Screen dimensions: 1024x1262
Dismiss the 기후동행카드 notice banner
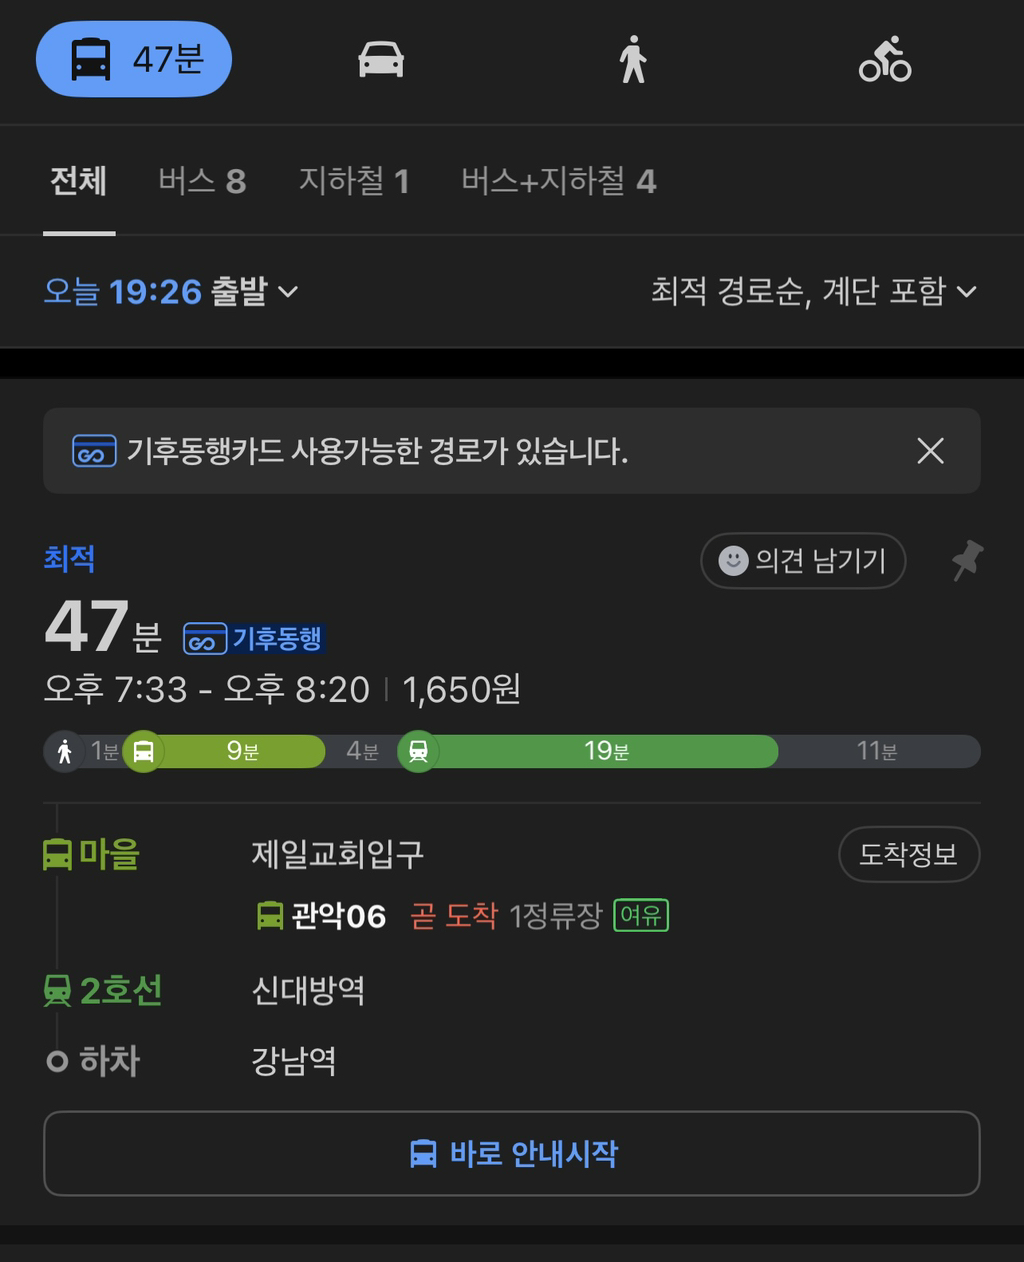[930, 451]
